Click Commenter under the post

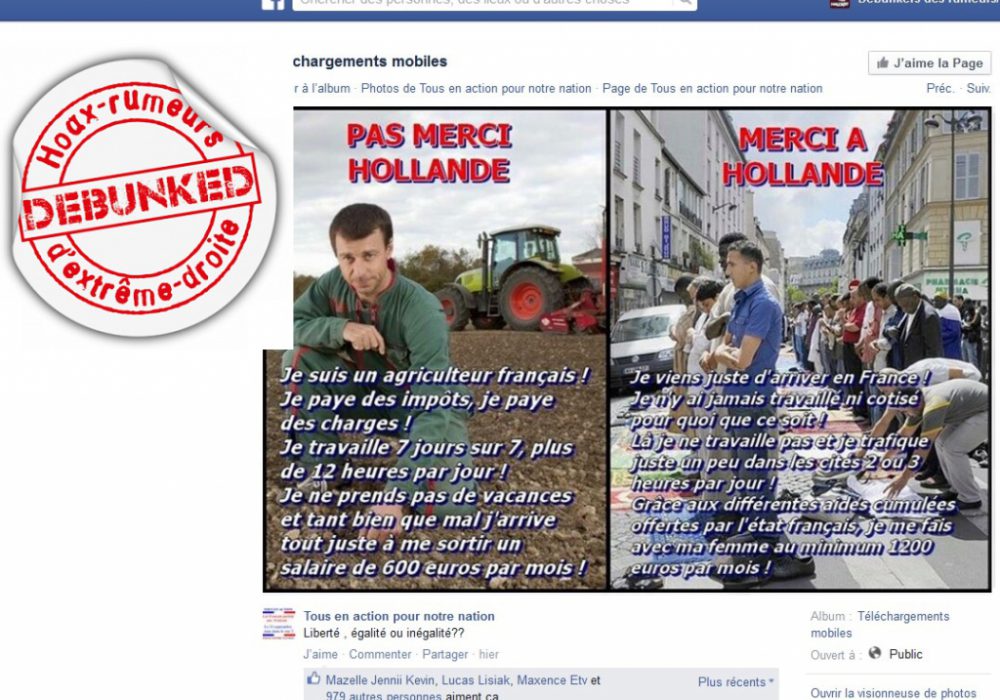(x=380, y=654)
